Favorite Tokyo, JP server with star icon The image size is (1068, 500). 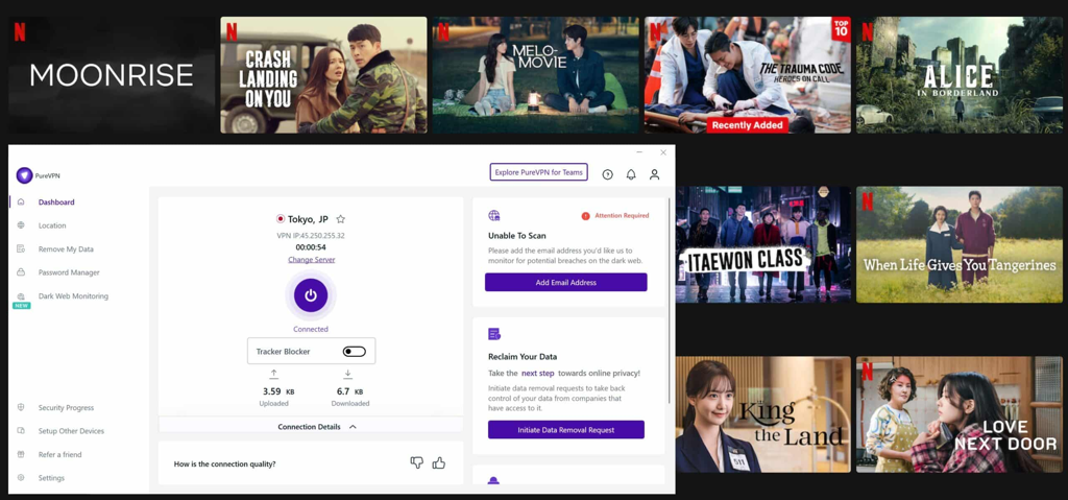[x=341, y=219]
